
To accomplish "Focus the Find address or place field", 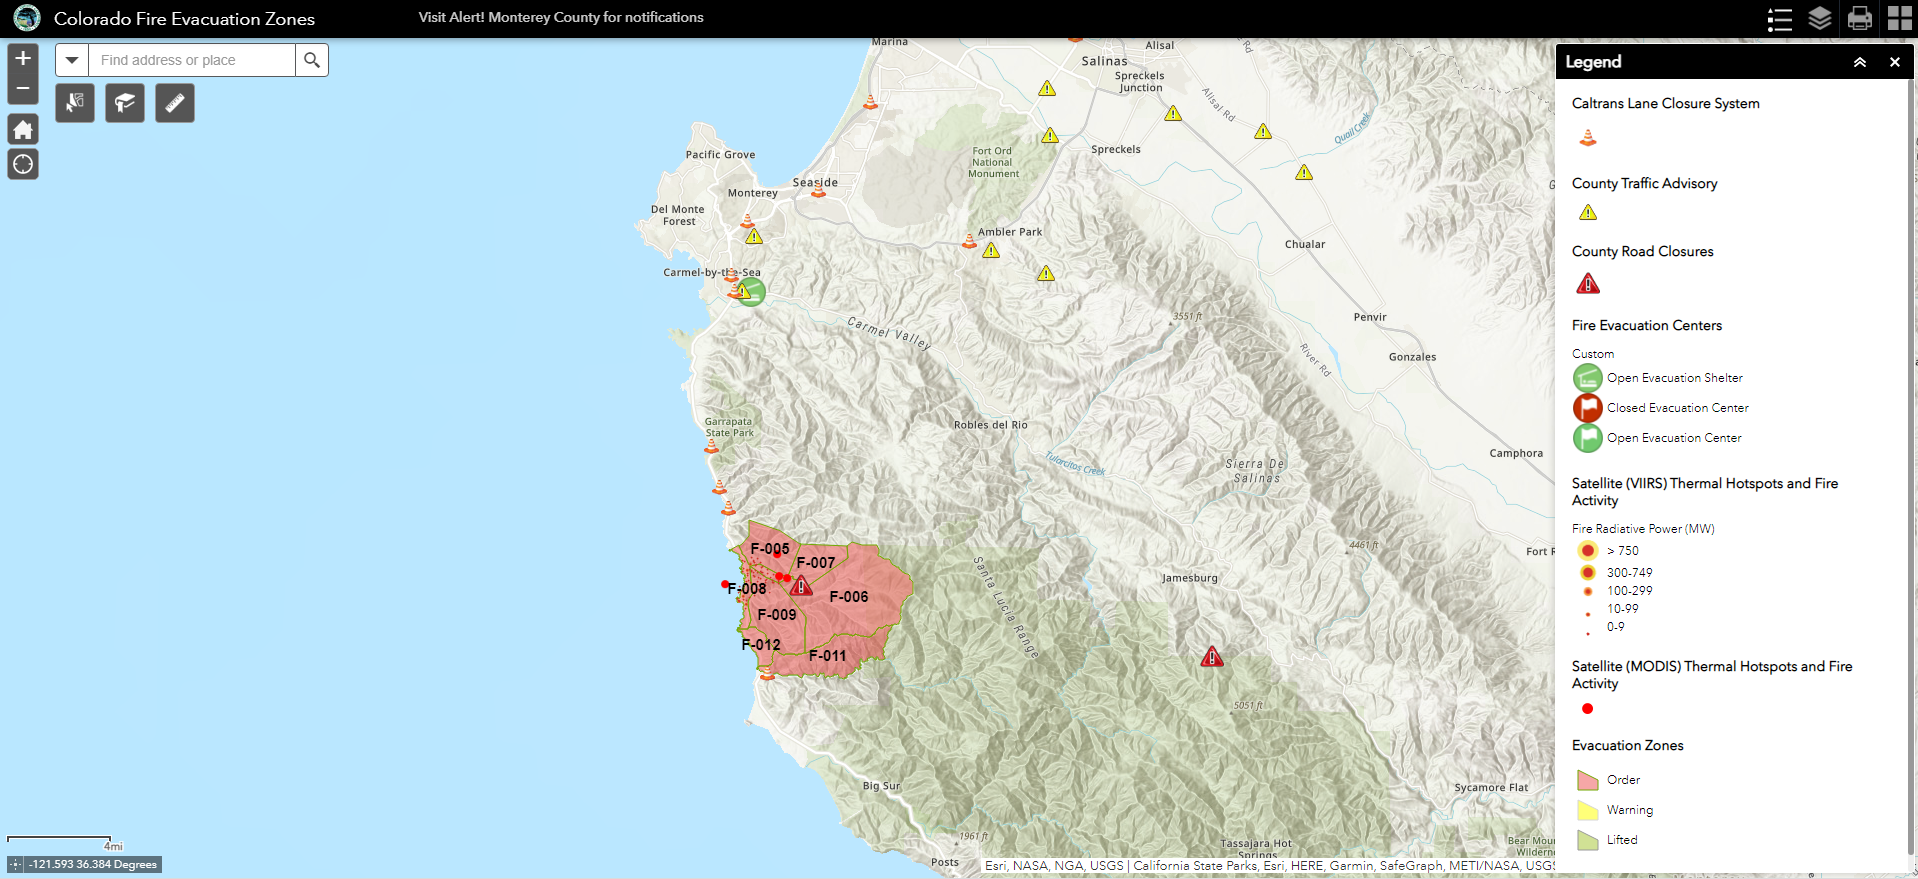I will (192, 60).
